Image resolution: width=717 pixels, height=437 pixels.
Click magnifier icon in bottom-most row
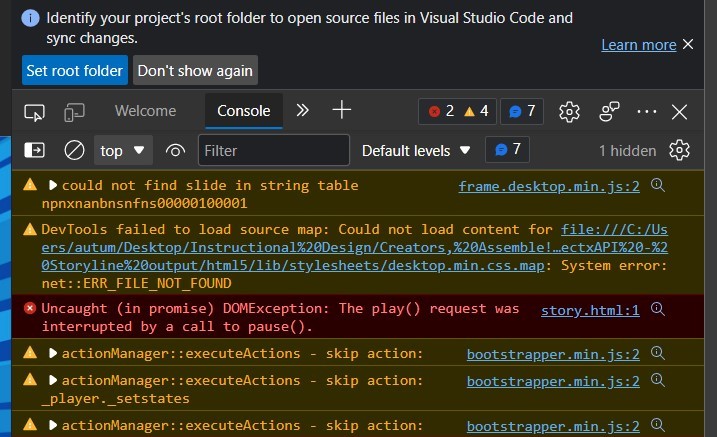[x=658, y=424]
